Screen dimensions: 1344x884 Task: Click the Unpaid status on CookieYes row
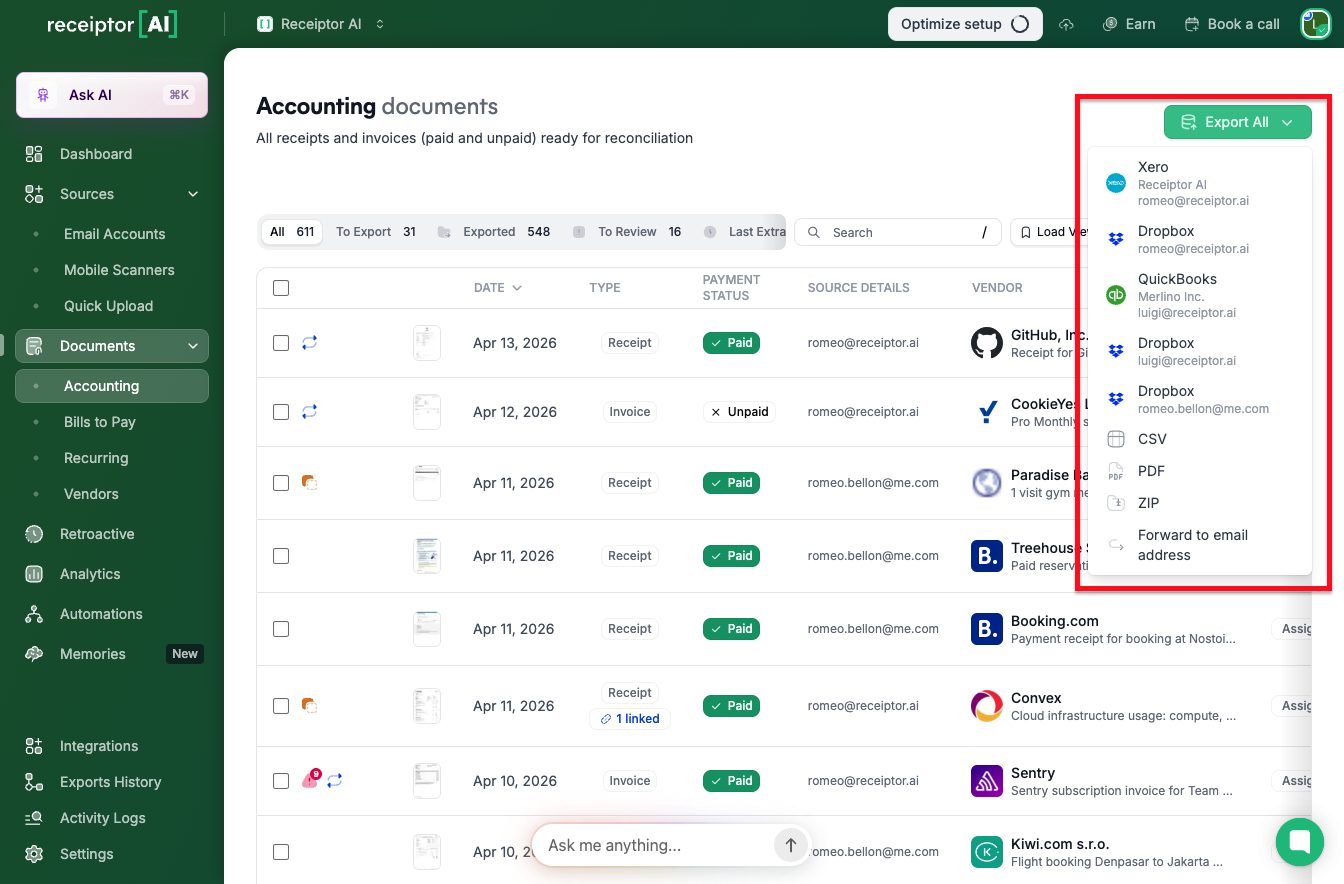(739, 412)
